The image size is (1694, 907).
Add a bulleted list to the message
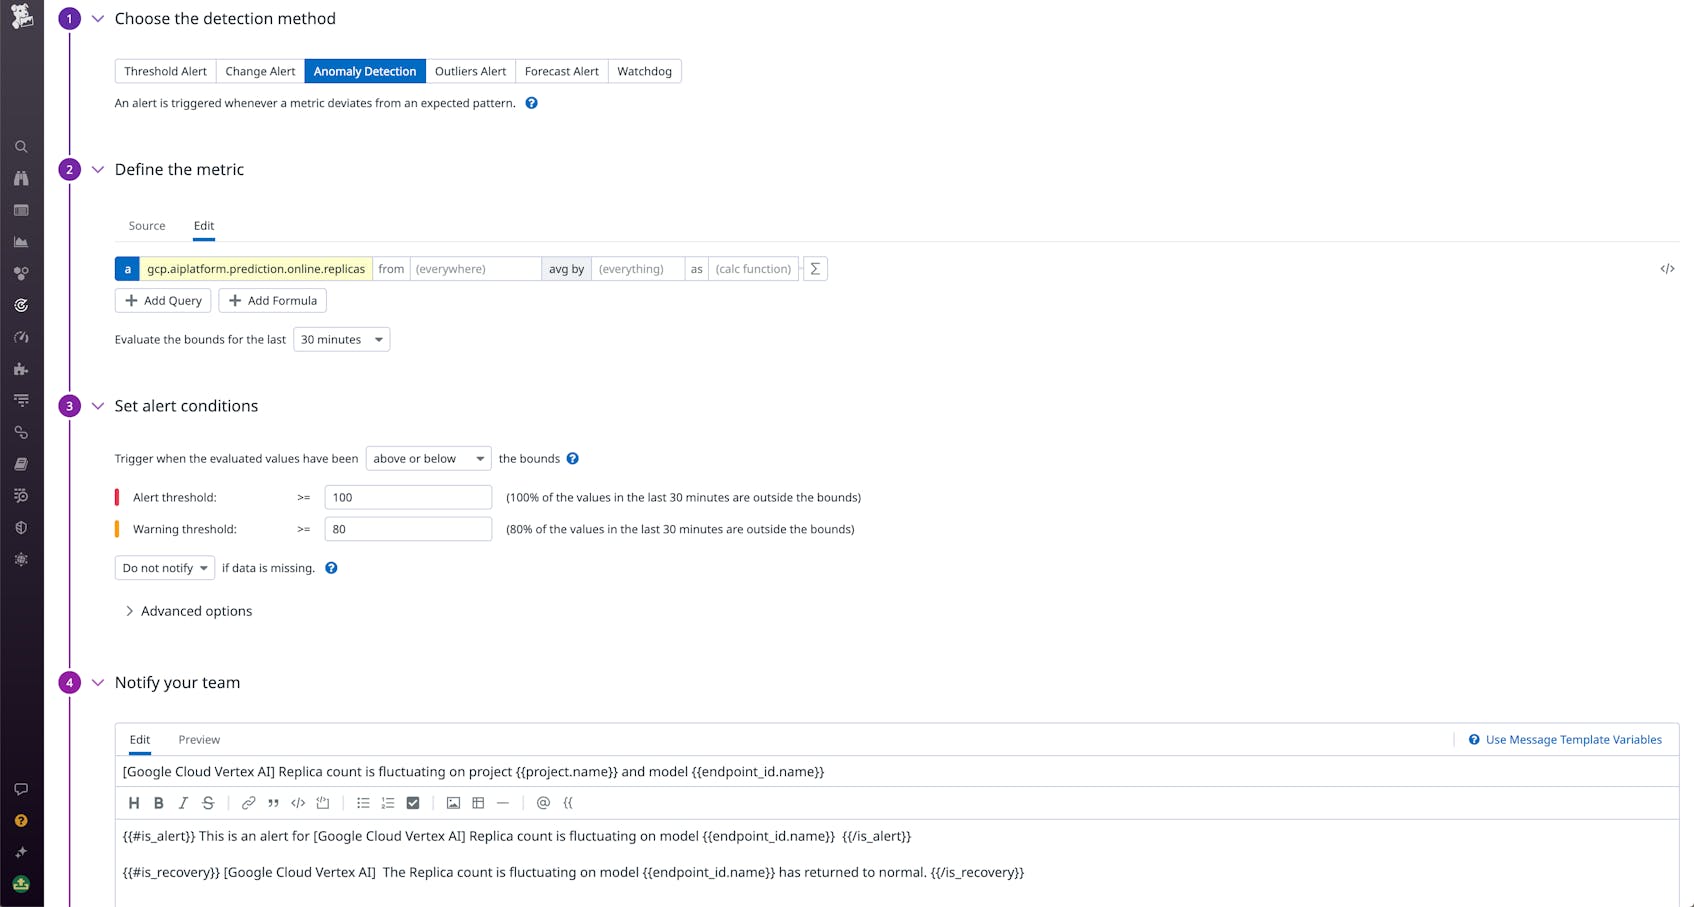[363, 803]
